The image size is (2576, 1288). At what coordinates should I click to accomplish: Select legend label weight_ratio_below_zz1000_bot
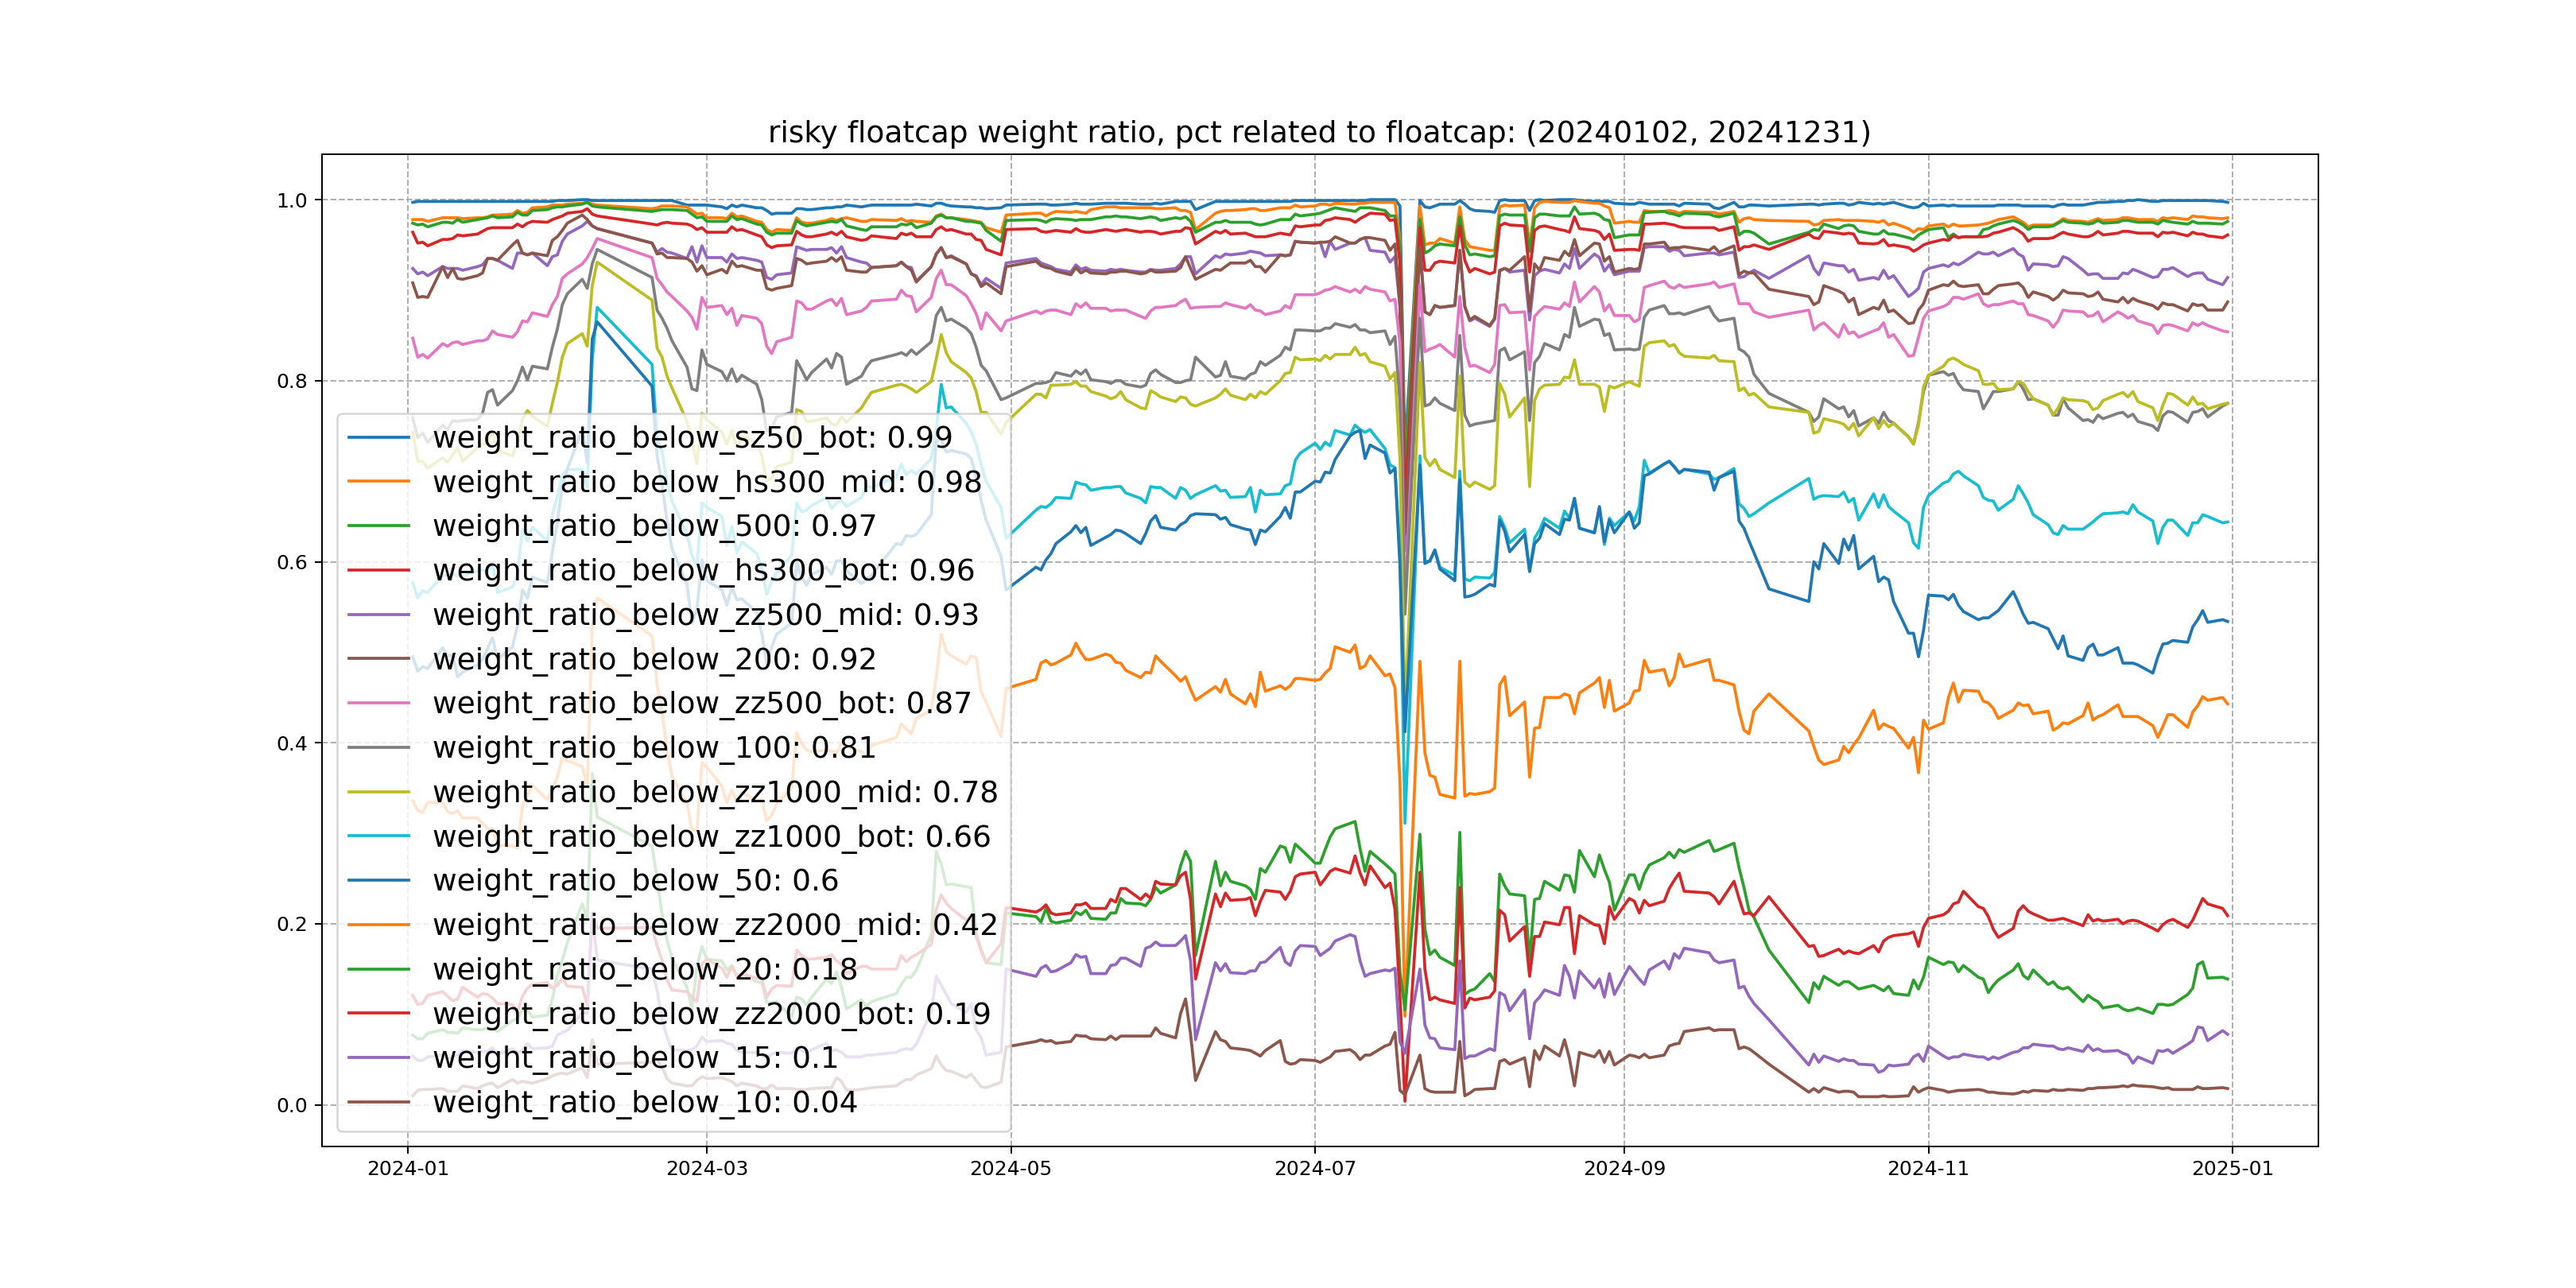pos(711,837)
